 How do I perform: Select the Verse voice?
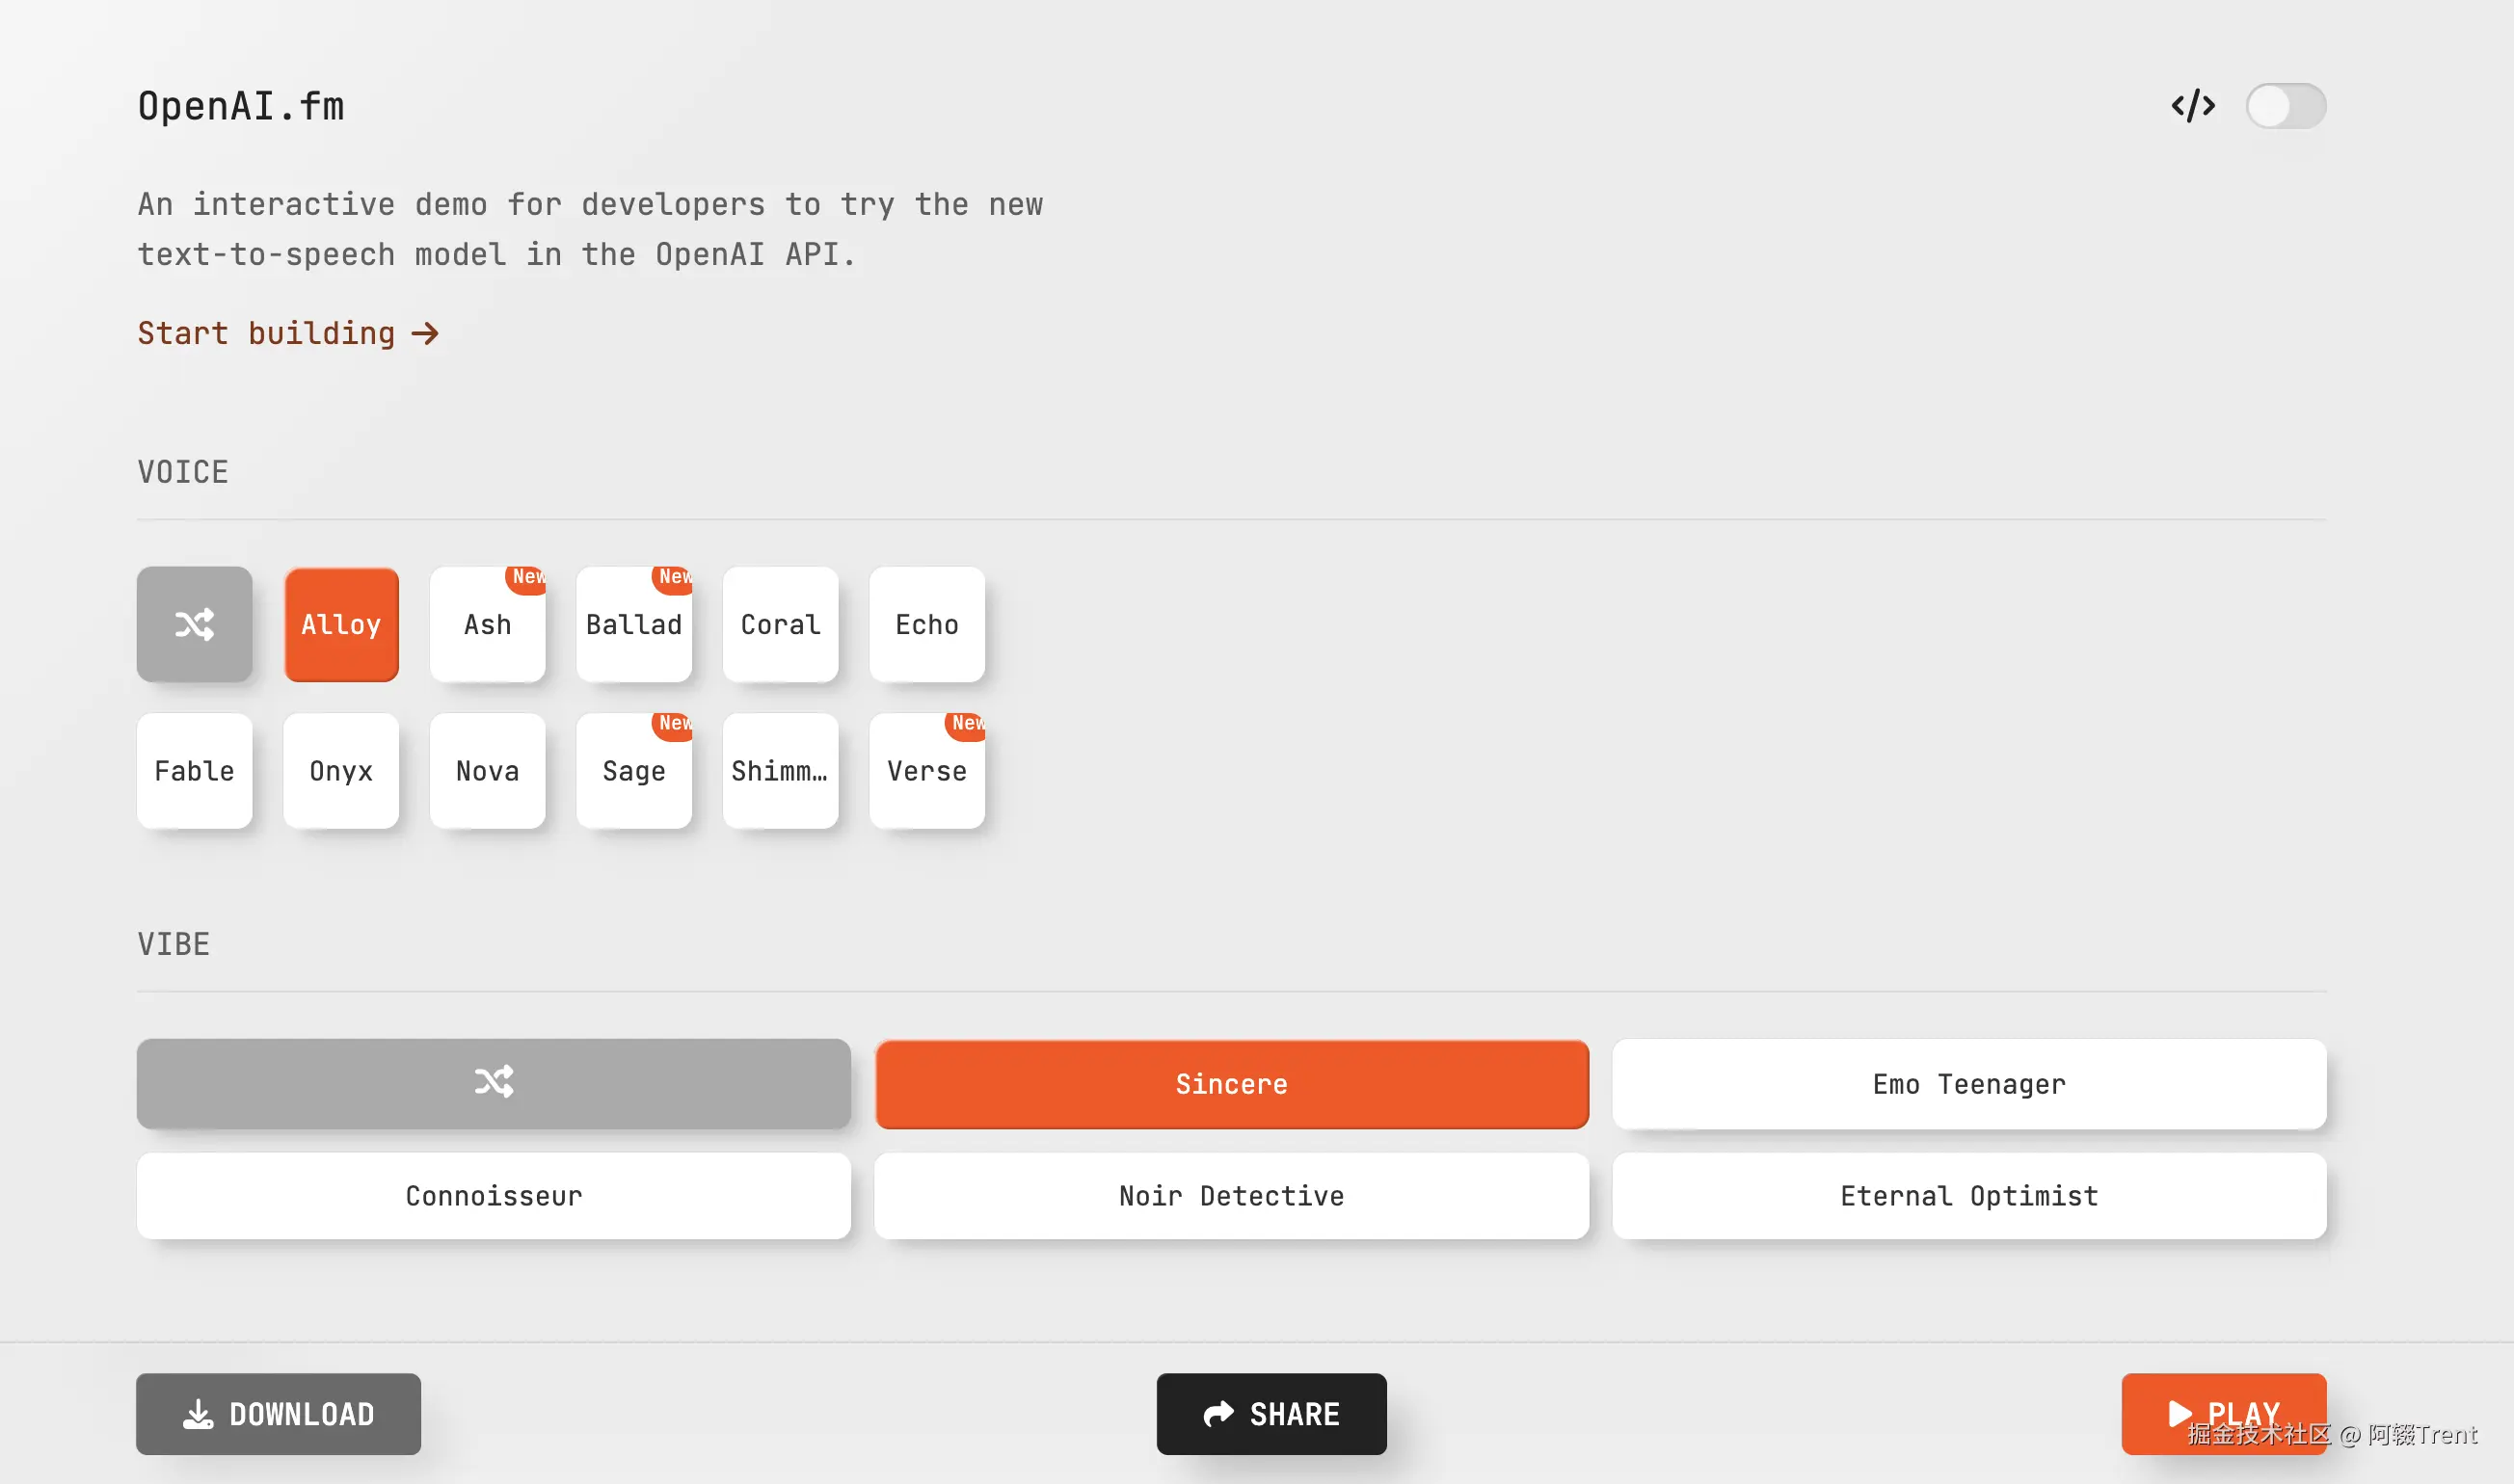tap(926, 771)
